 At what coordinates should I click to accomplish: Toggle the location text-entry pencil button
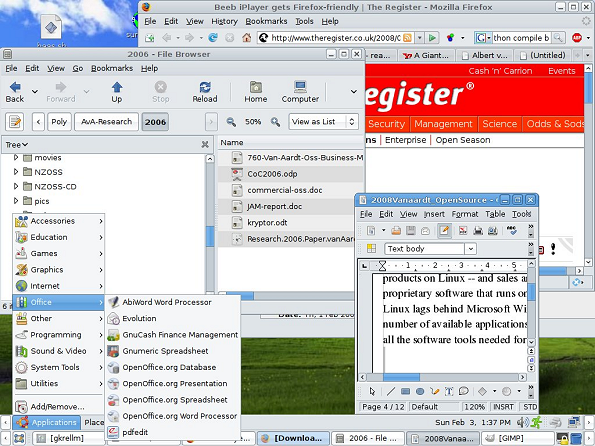[15, 122]
